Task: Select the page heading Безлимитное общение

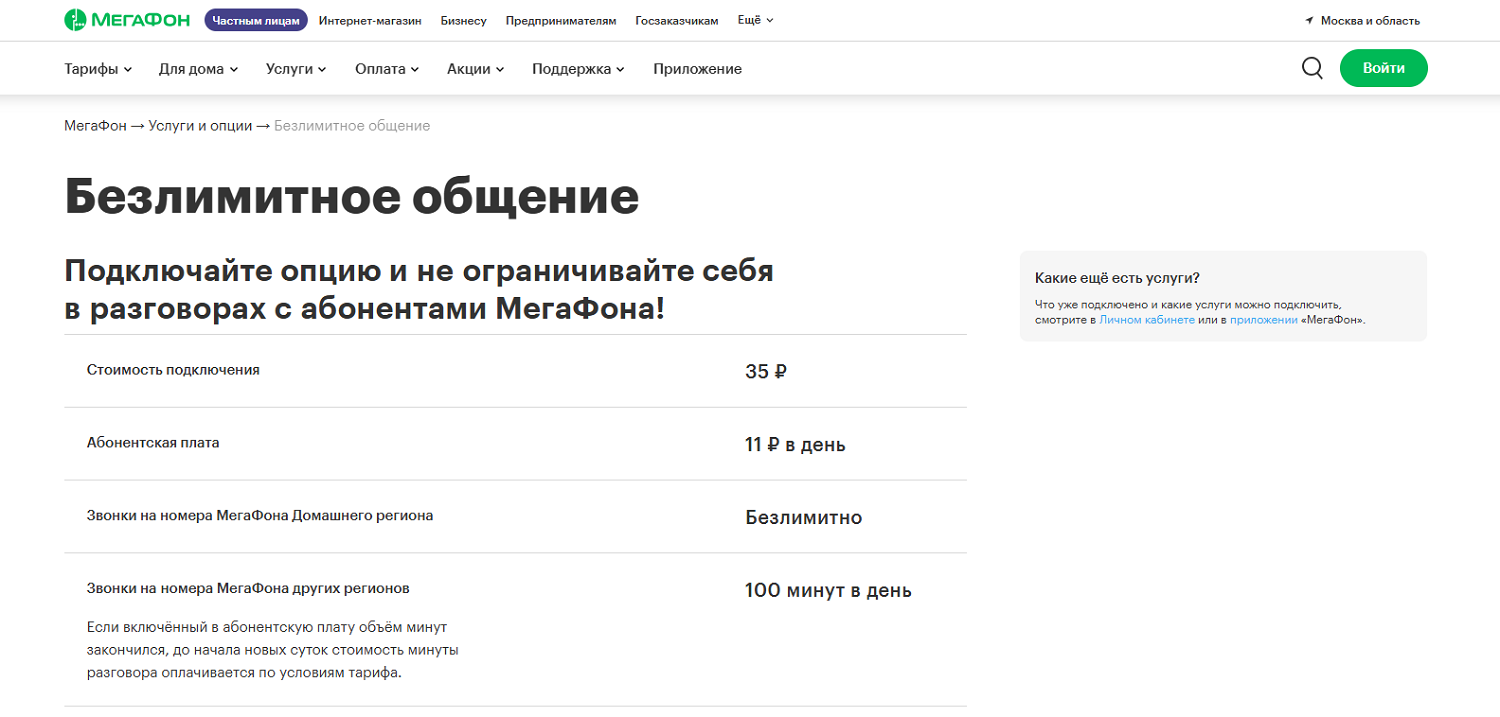Action: click(351, 197)
